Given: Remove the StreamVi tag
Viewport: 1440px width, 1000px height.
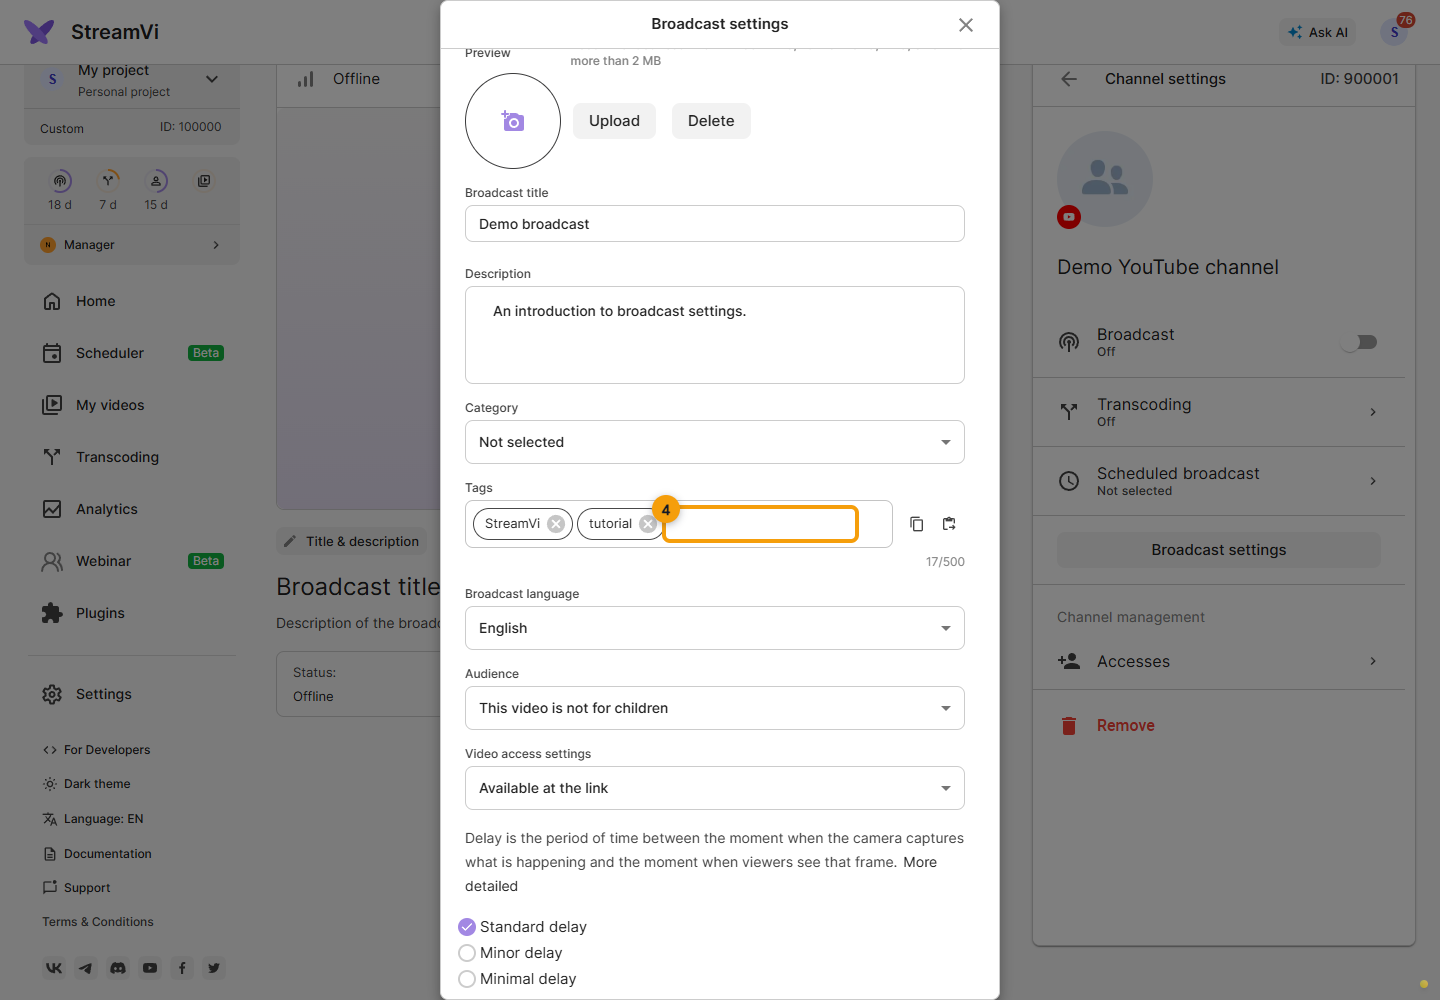Looking at the screenshot, I should 556,524.
